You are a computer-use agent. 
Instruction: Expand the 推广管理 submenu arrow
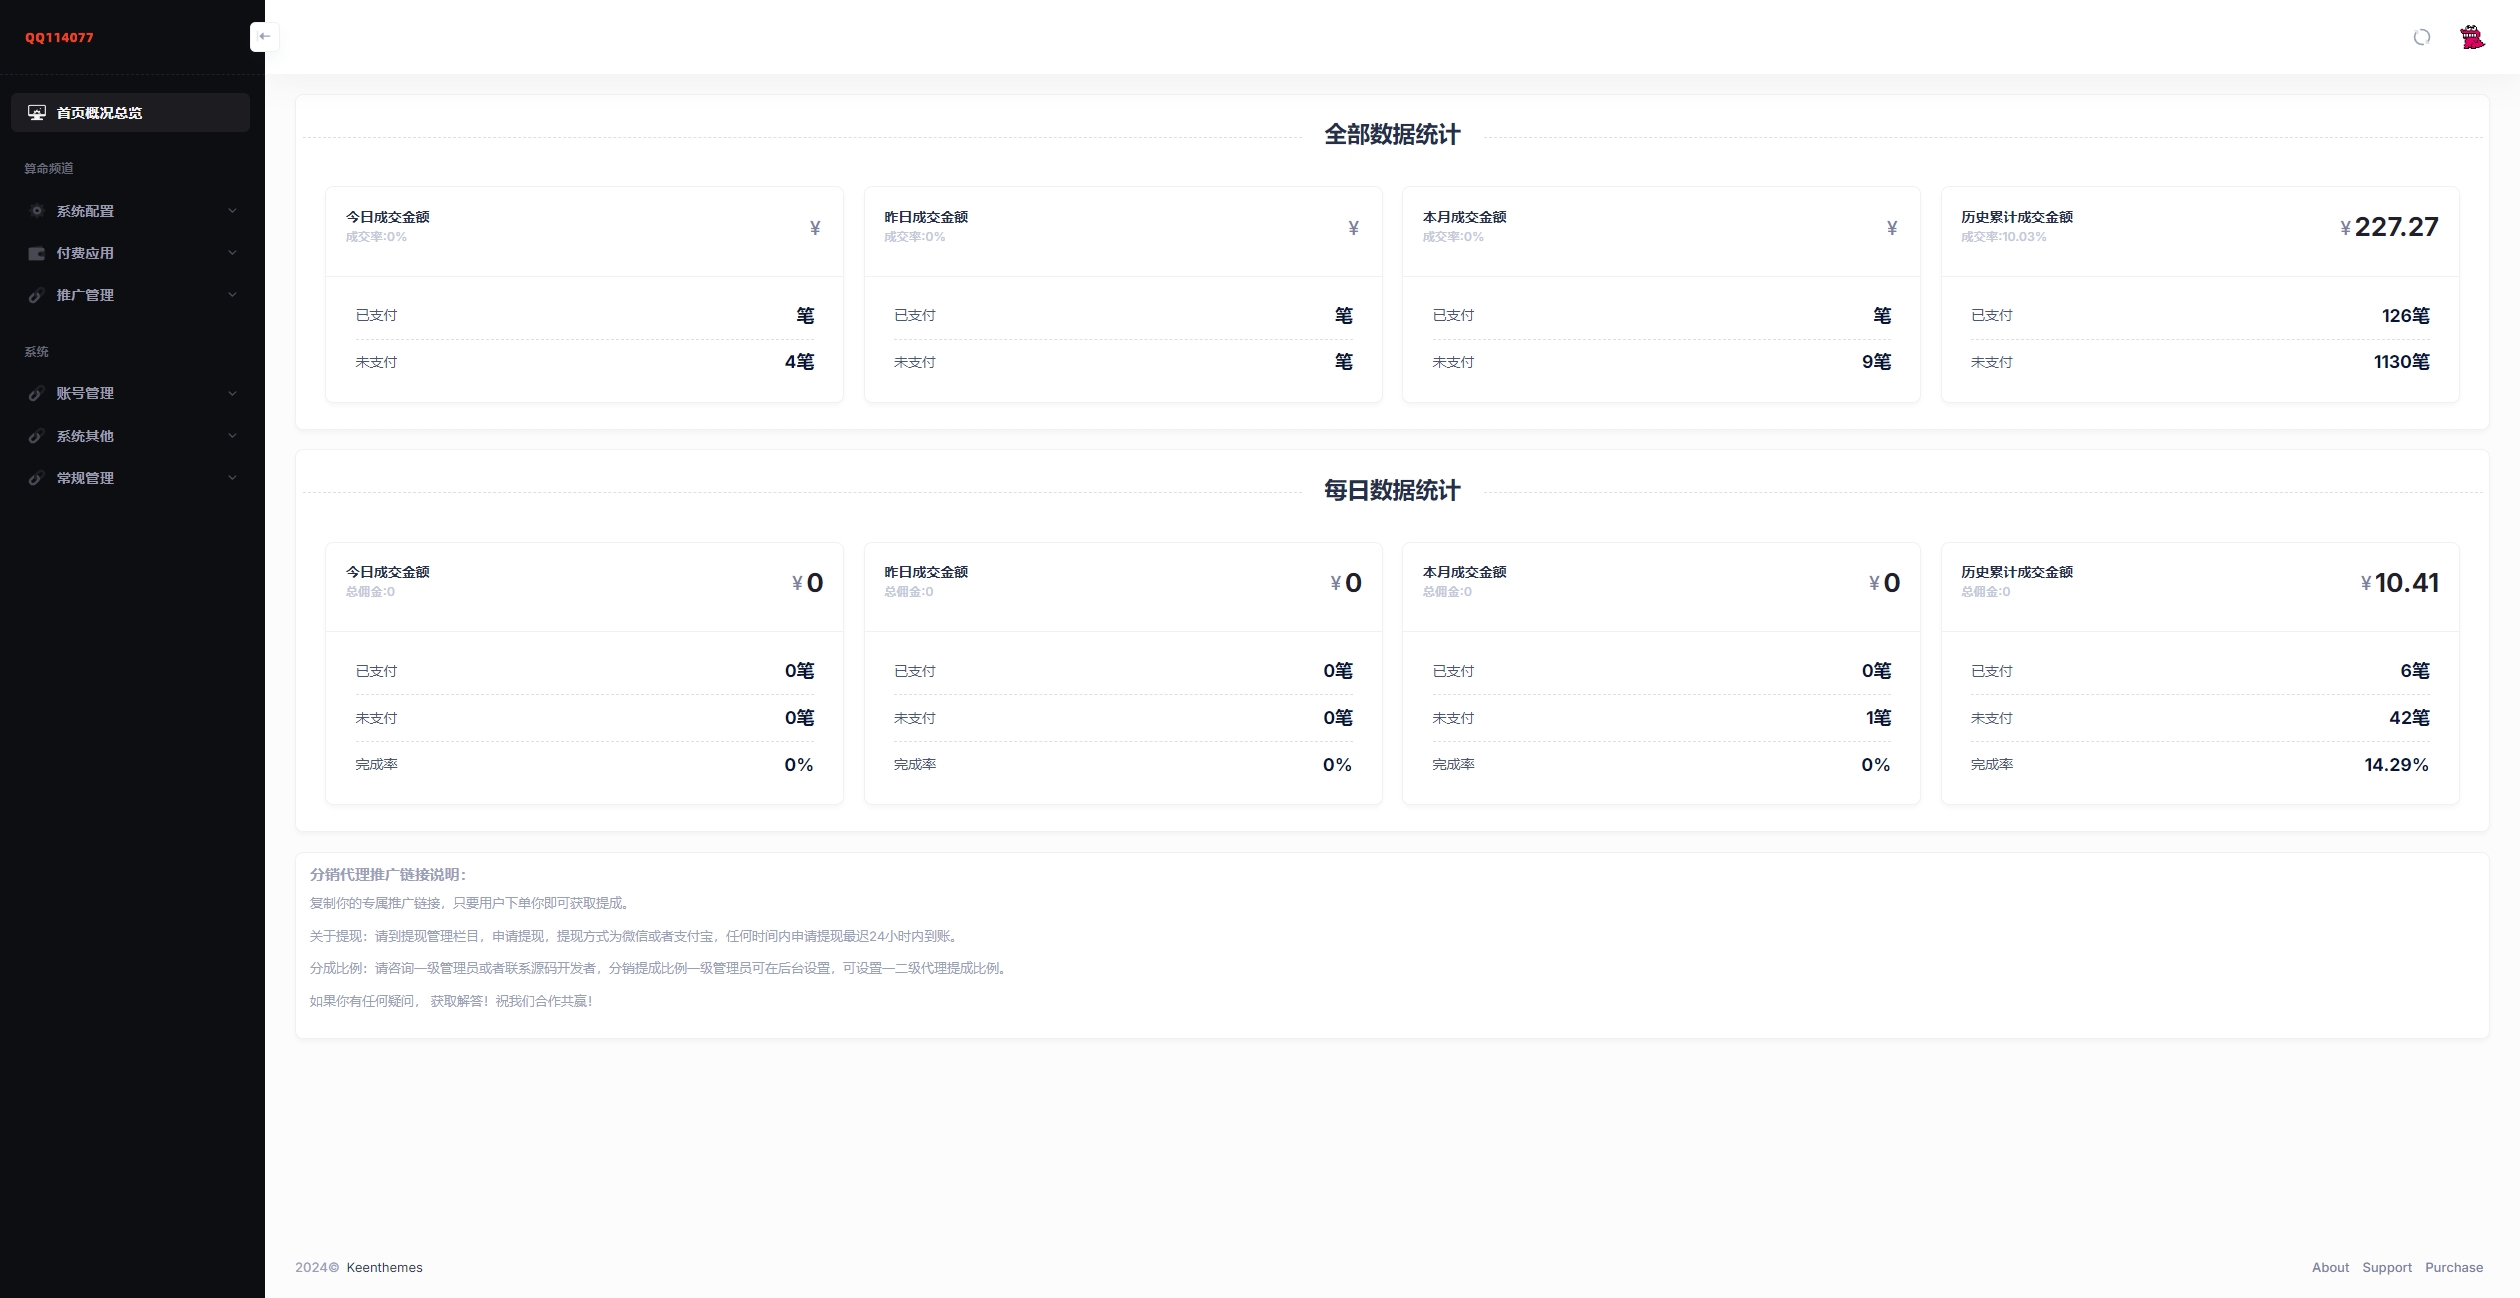tap(232, 295)
